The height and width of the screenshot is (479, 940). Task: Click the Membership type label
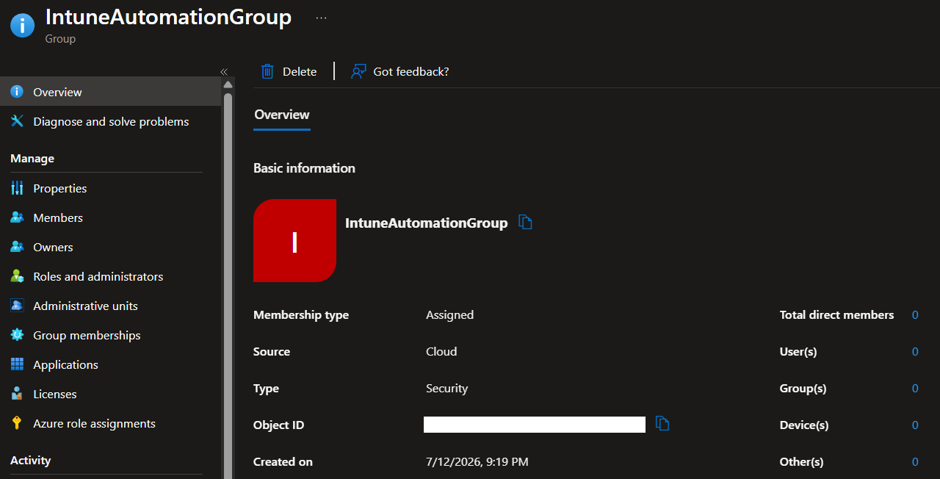point(301,315)
